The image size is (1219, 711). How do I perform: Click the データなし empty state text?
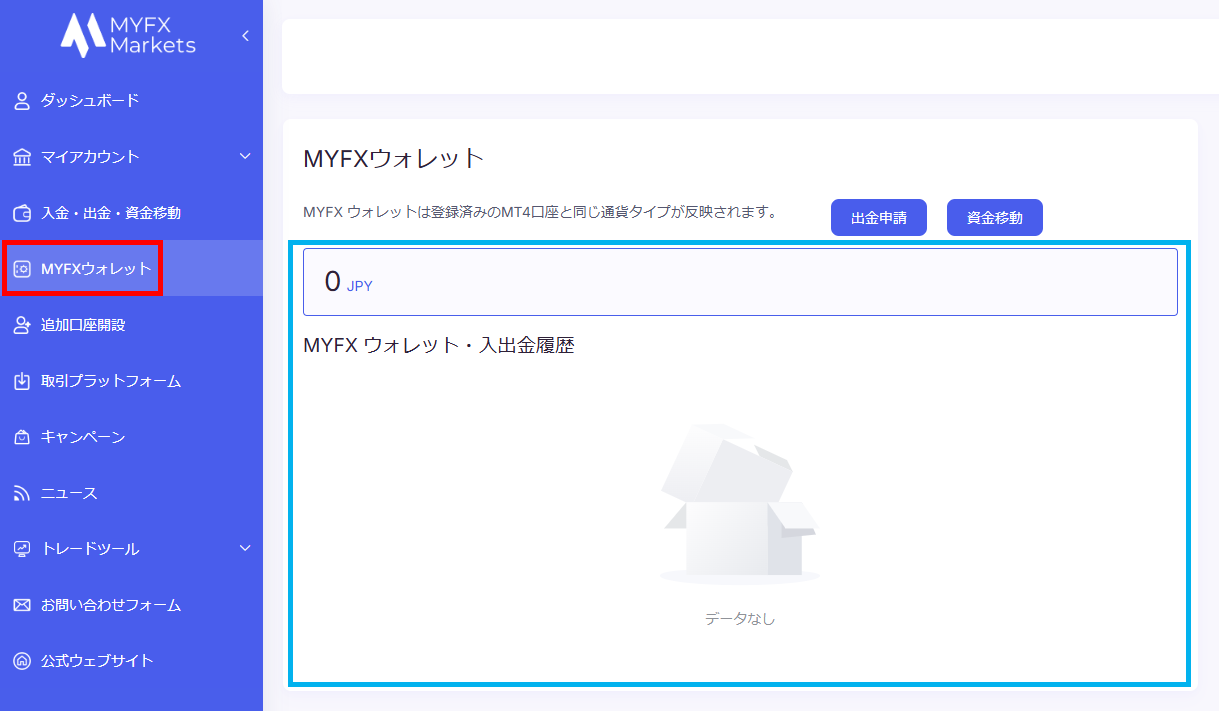(740, 619)
